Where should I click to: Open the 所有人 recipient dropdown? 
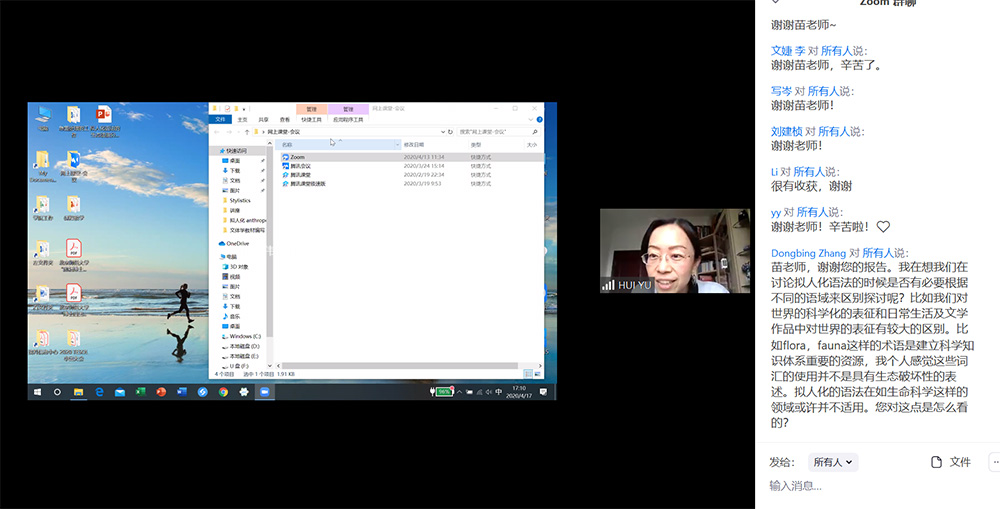click(x=834, y=462)
